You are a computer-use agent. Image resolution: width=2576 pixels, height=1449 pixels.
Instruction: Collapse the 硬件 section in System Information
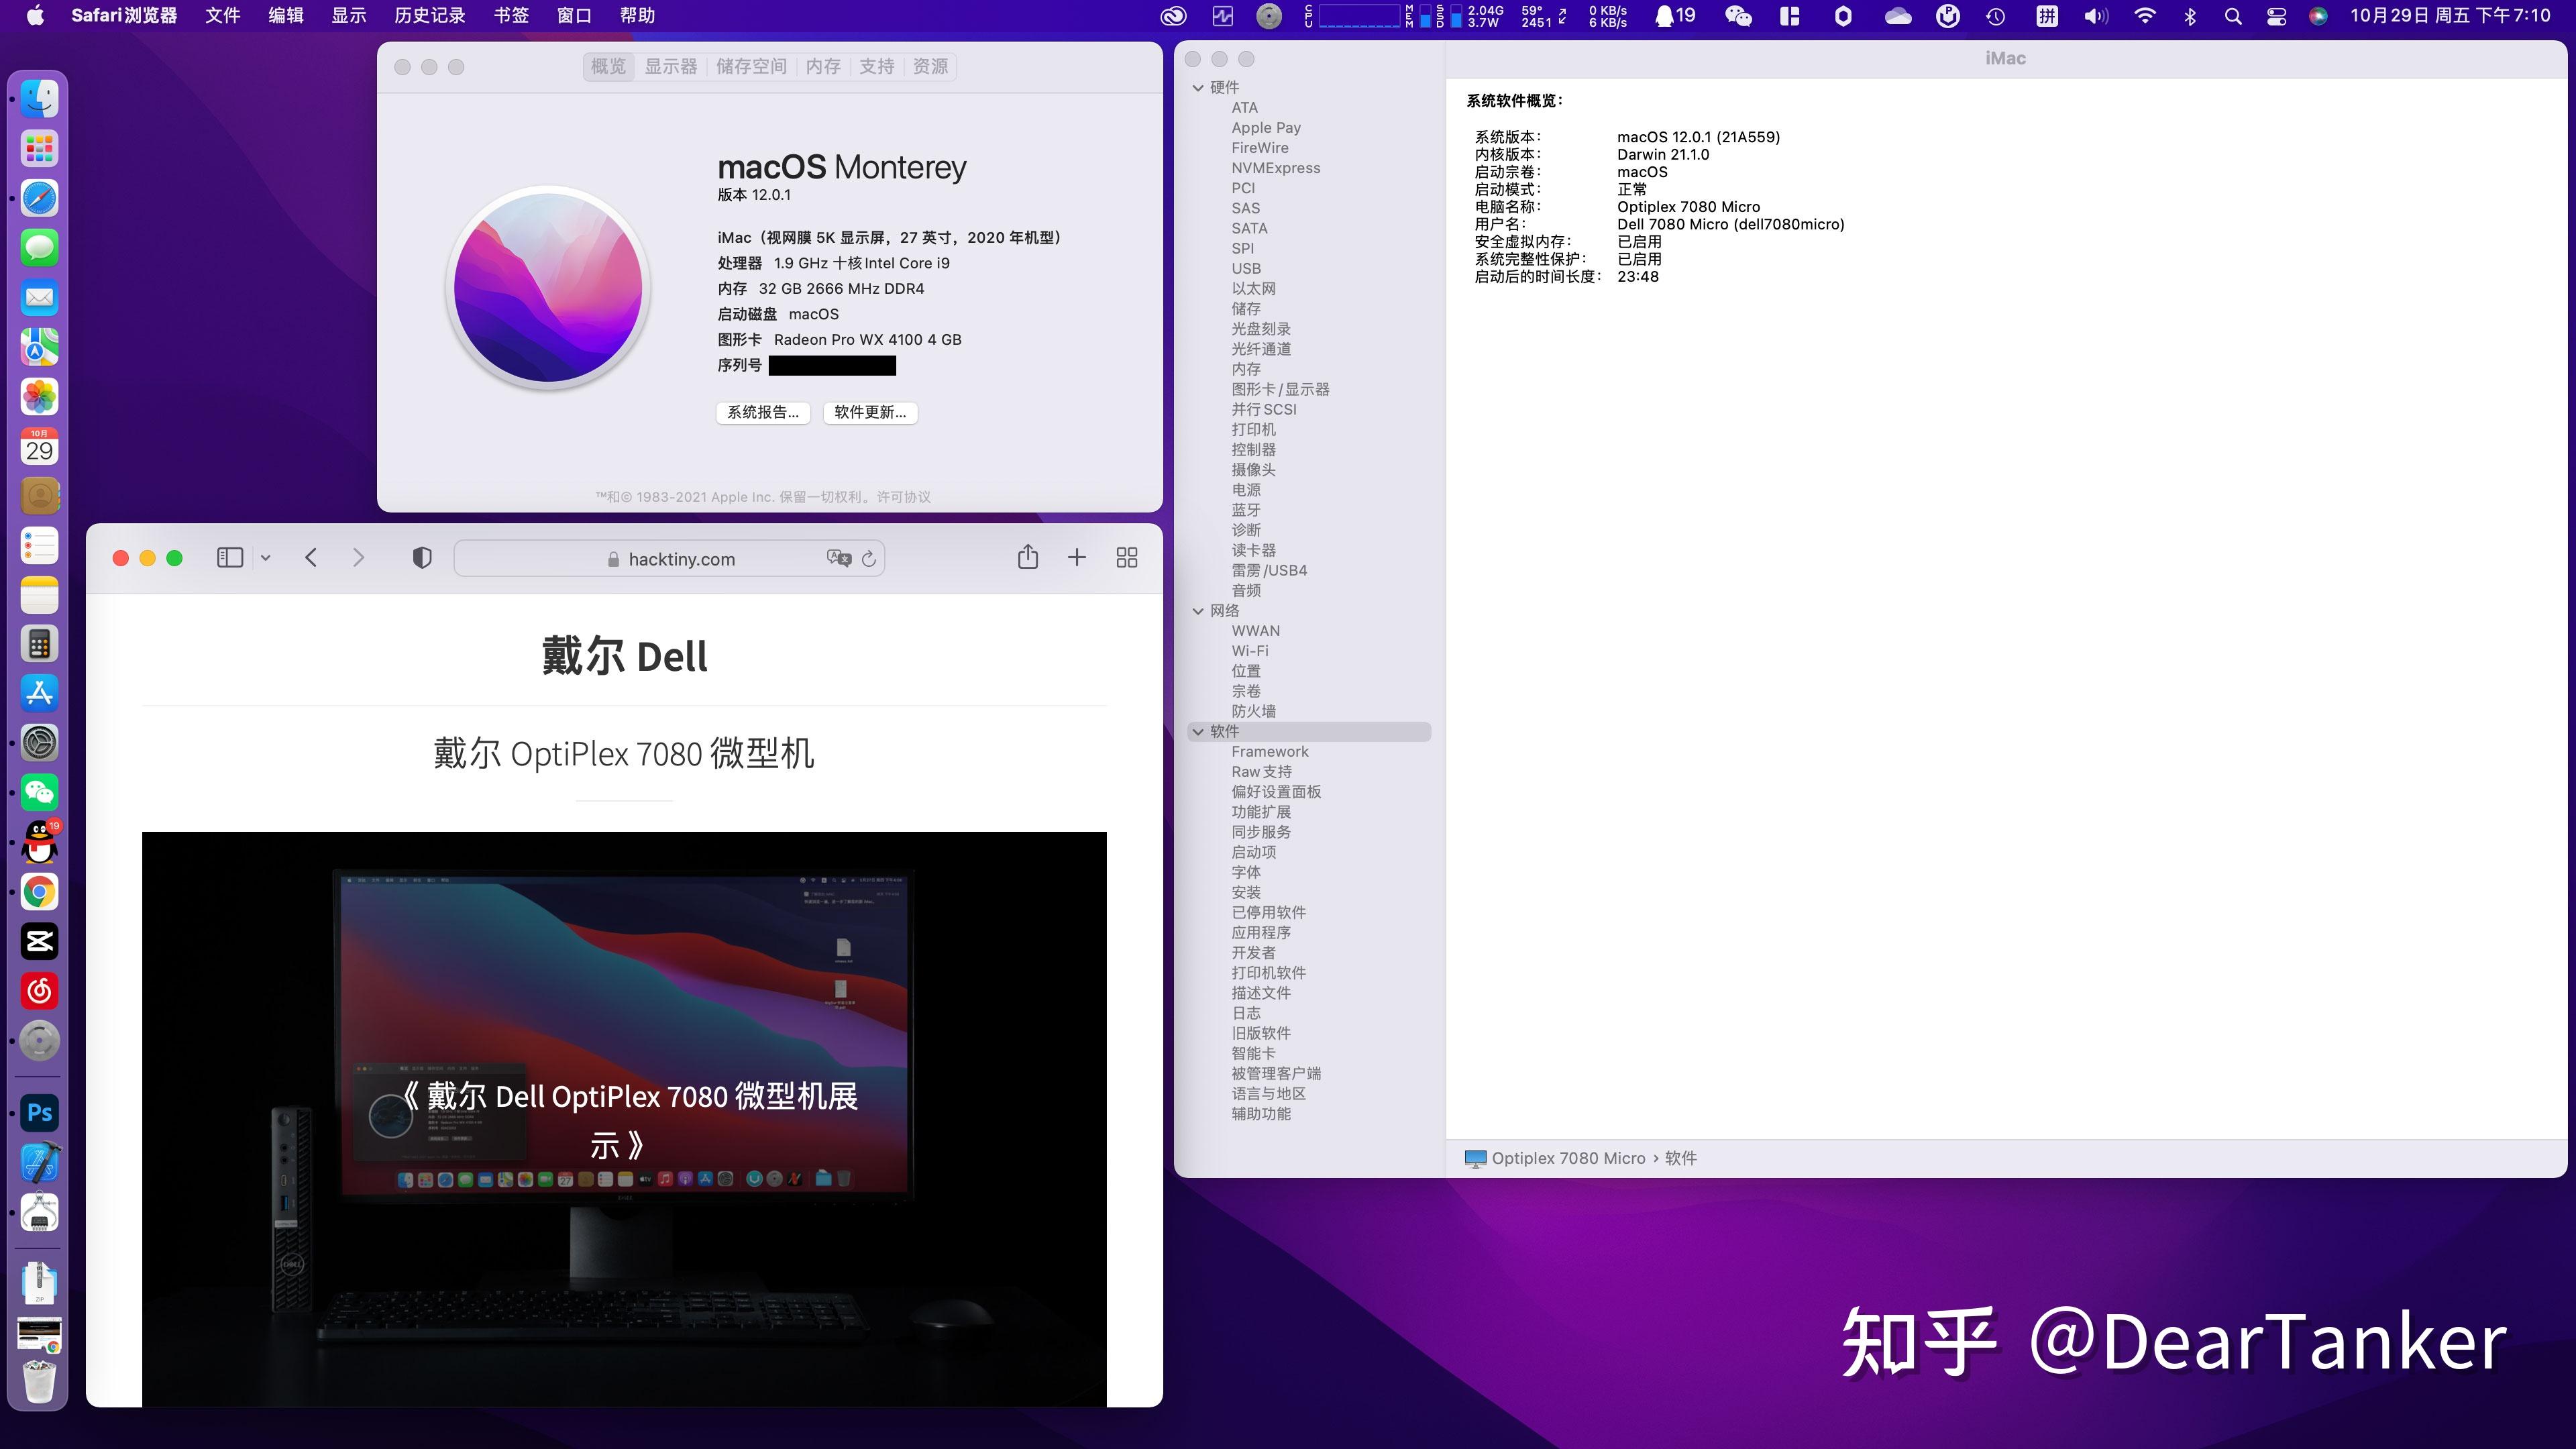pyautogui.click(x=1198, y=87)
